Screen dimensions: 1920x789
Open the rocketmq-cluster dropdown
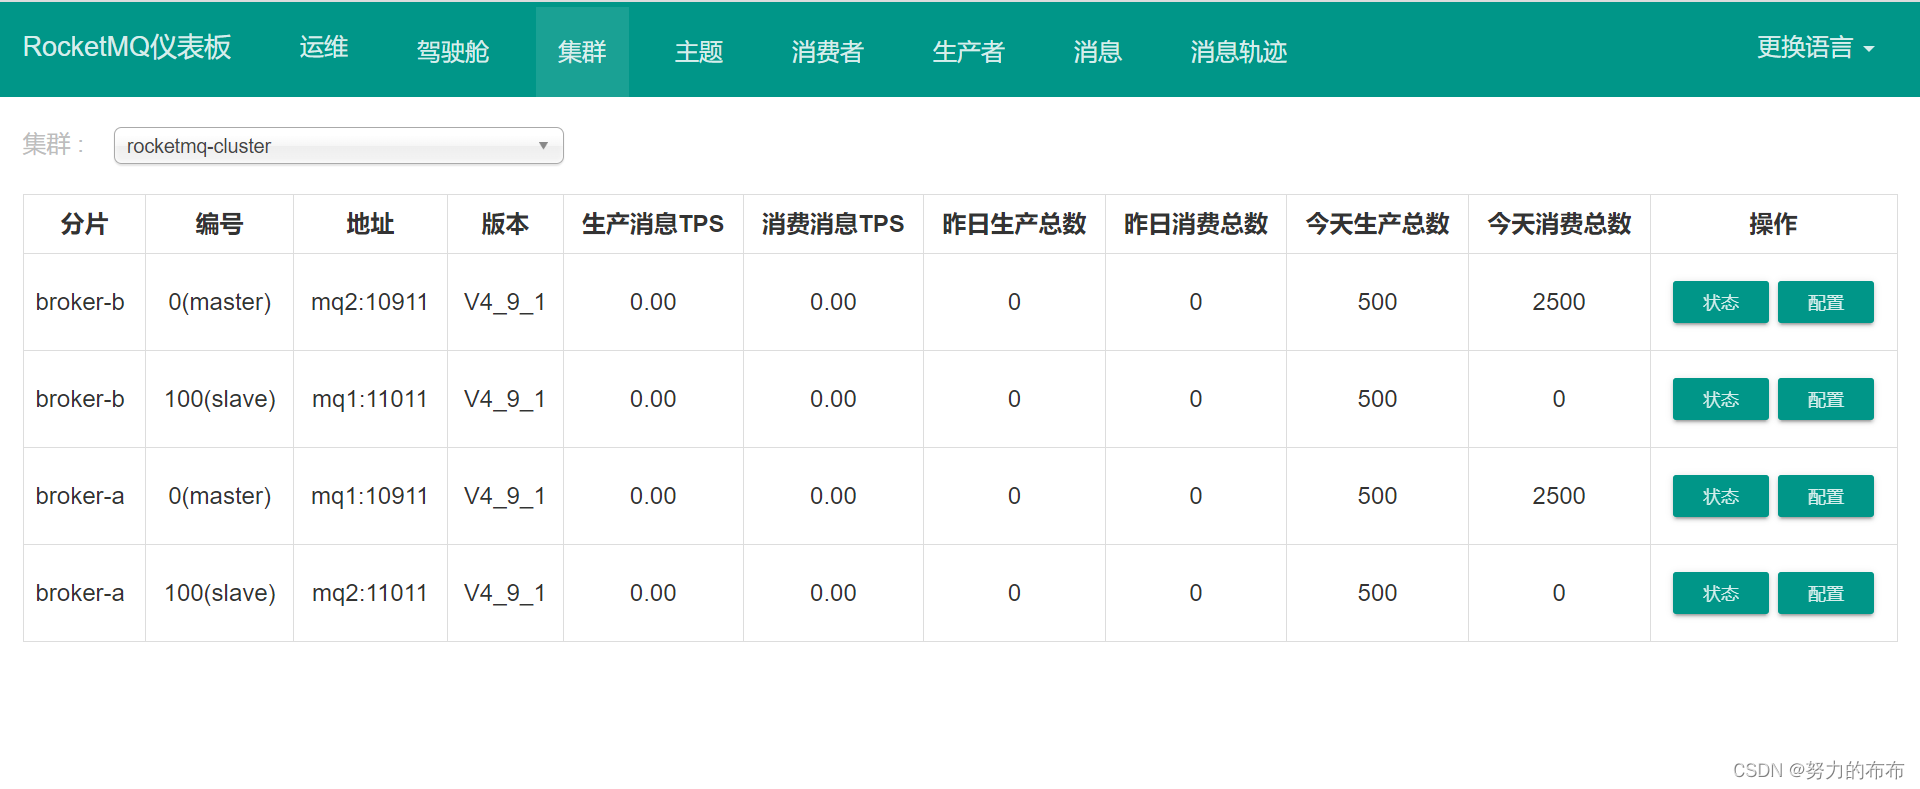[x=339, y=146]
